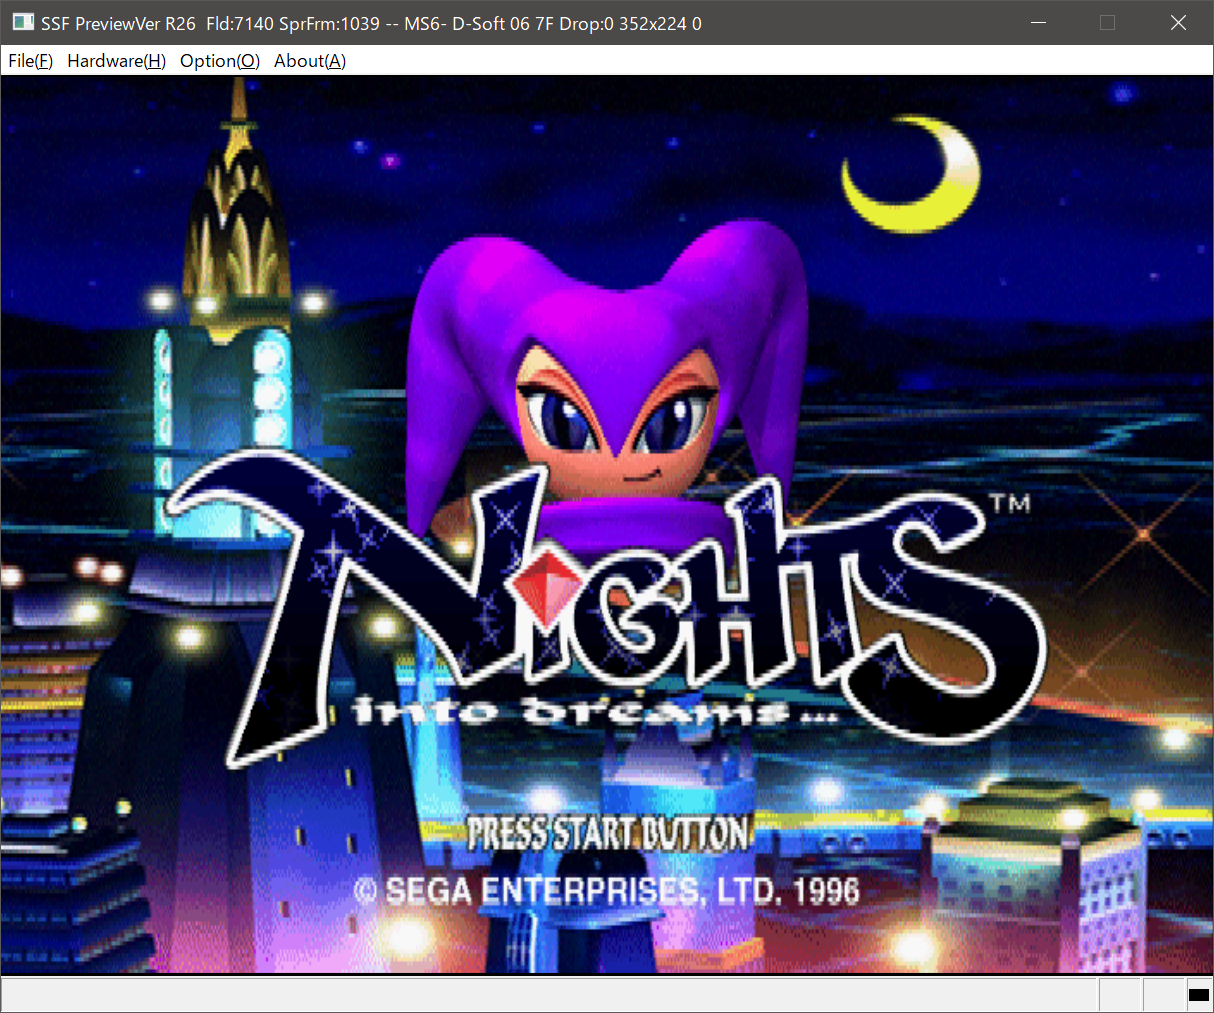Open the File menu
This screenshot has width=1214, height=1013.
pos(30,61)
